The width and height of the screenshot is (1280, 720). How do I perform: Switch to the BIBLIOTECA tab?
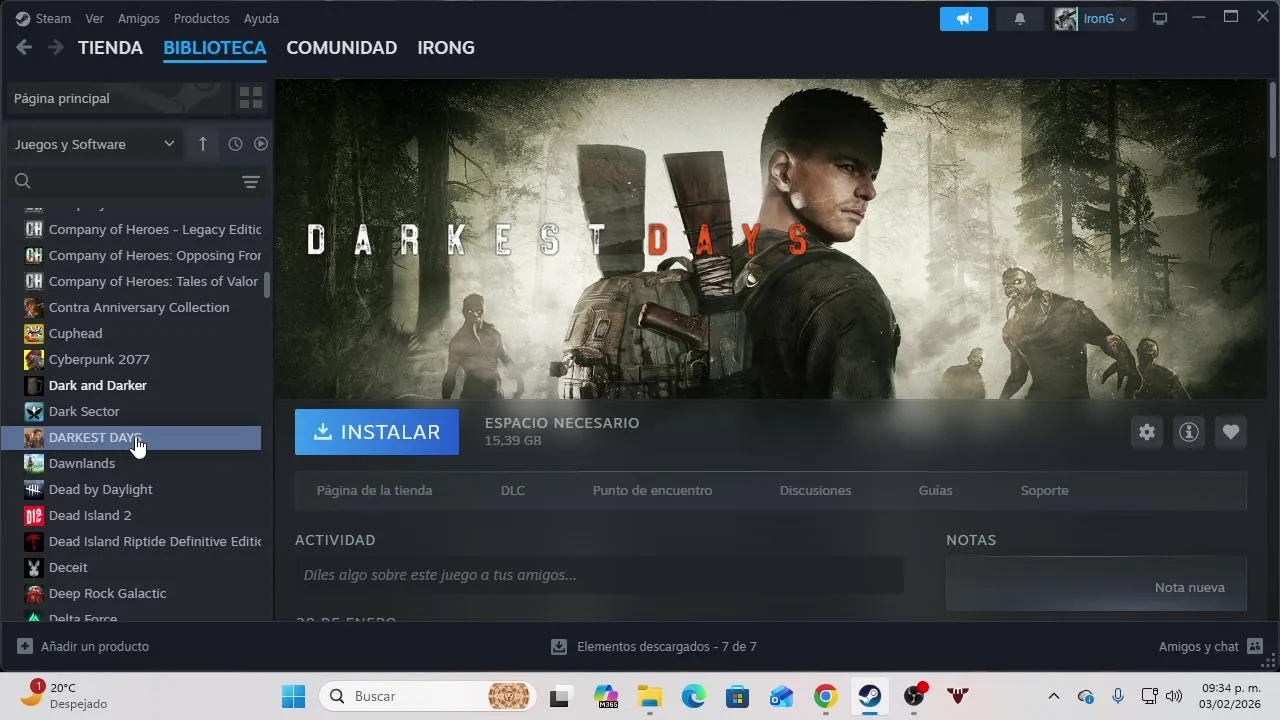point(215,48)
